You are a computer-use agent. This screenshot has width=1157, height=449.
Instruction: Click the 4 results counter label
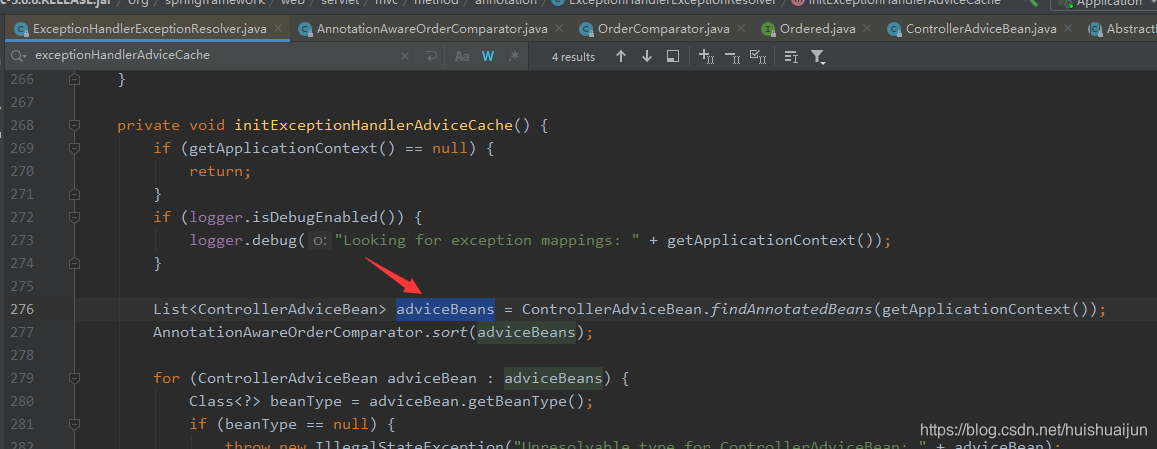point(573,57)
